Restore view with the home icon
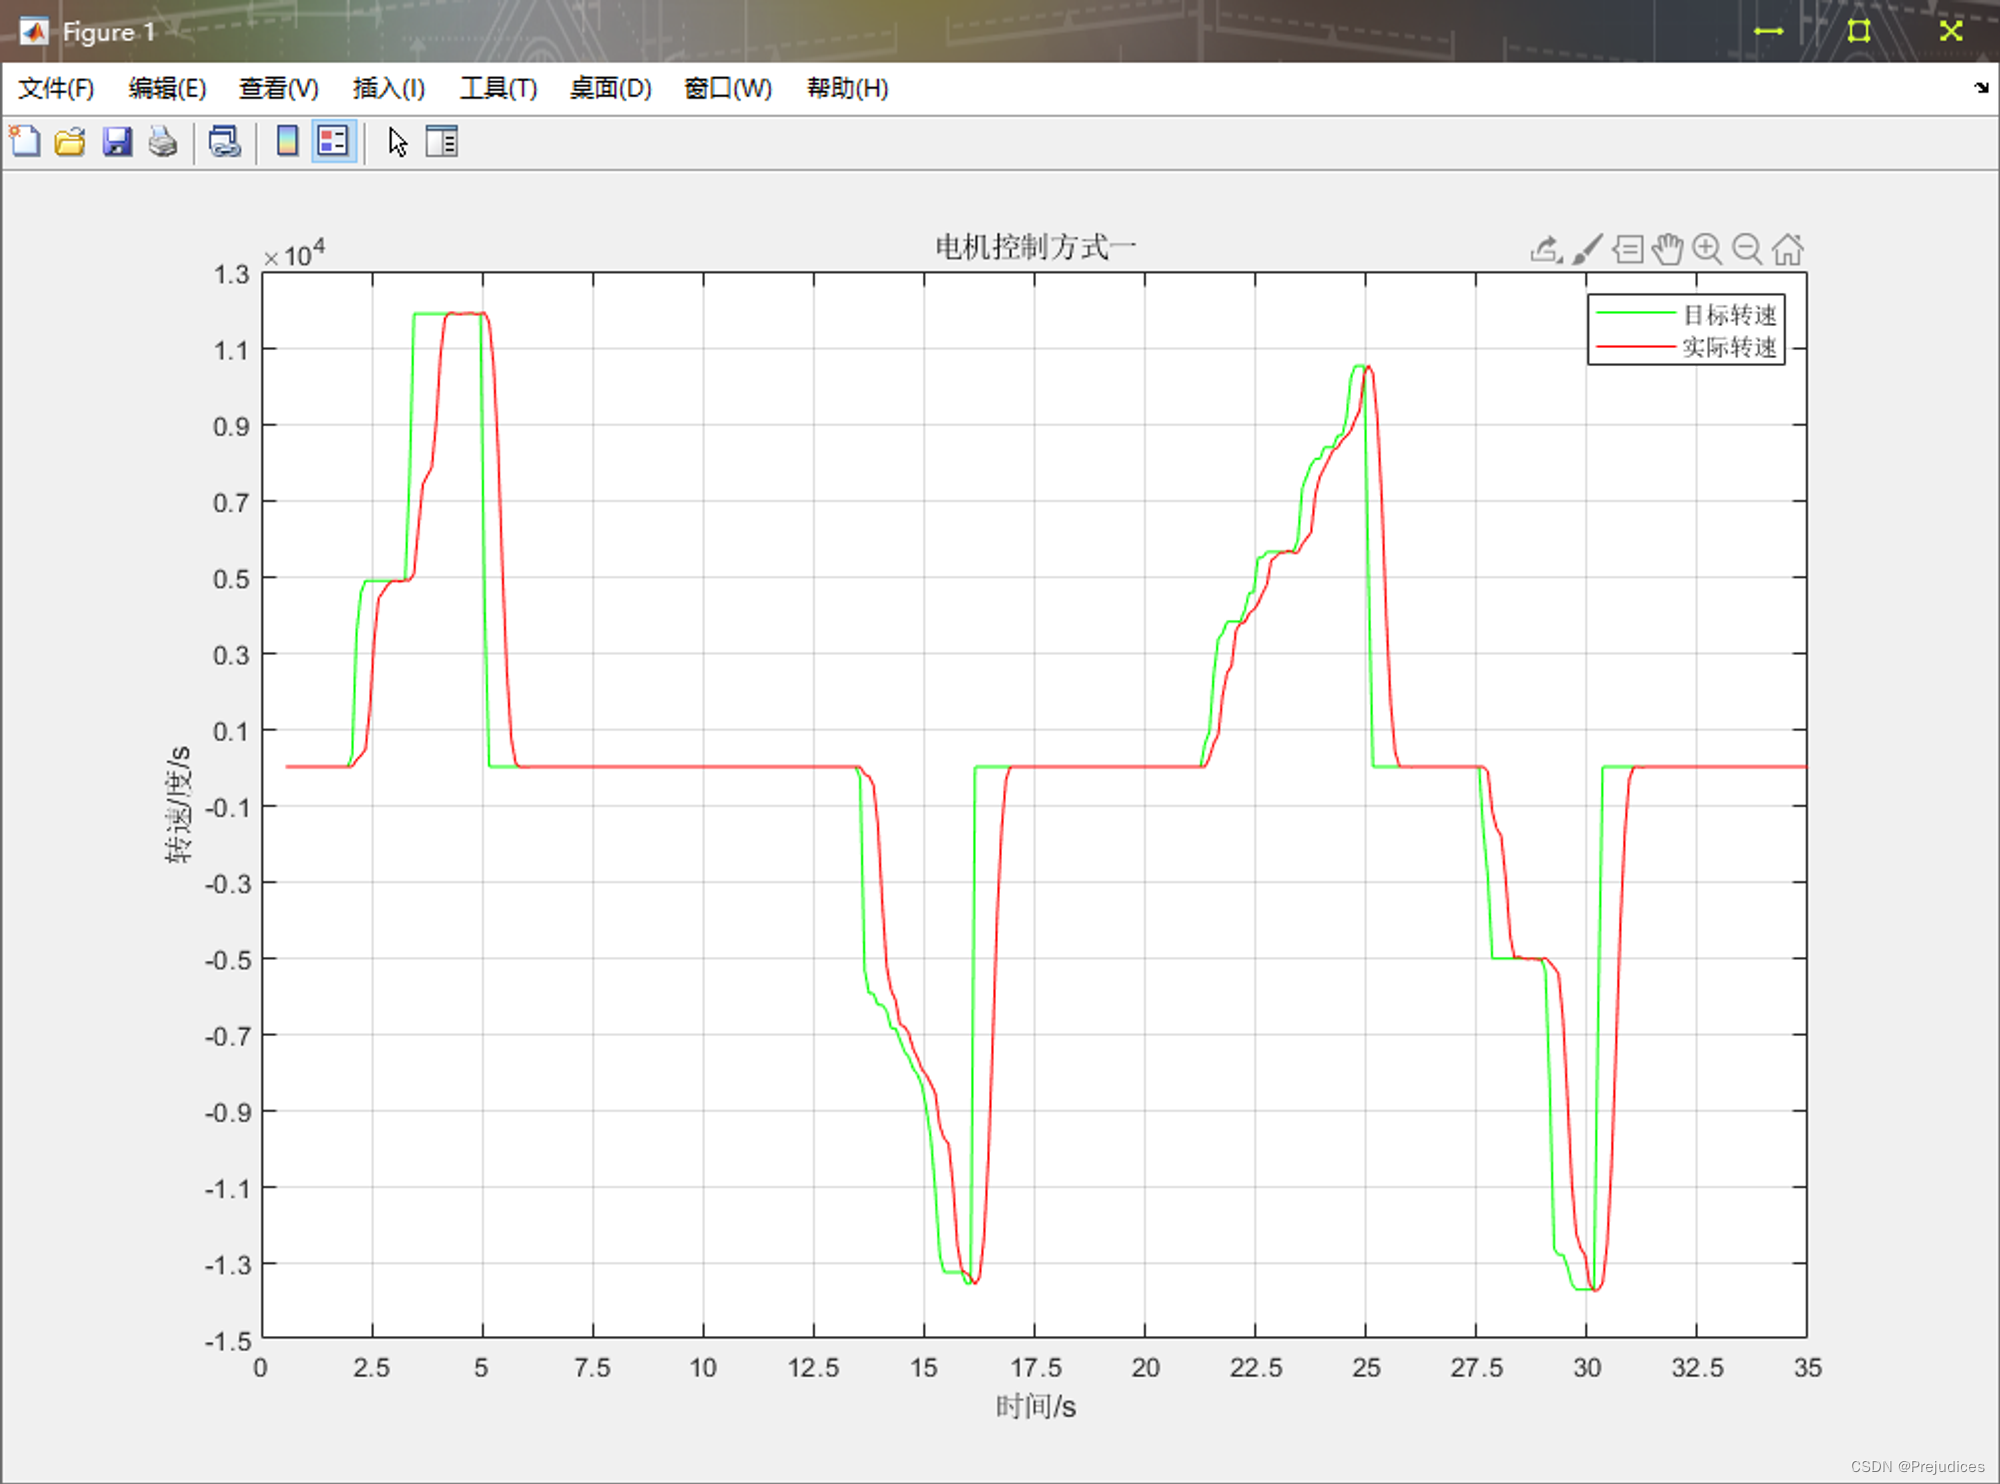 (x=1787, y=249)
